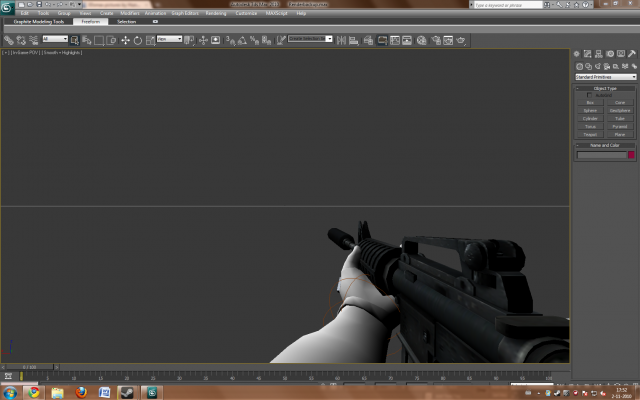This screenshot has height=400, width=640.
Task: Click the Teapot primitive button
Action: (590, 134)
